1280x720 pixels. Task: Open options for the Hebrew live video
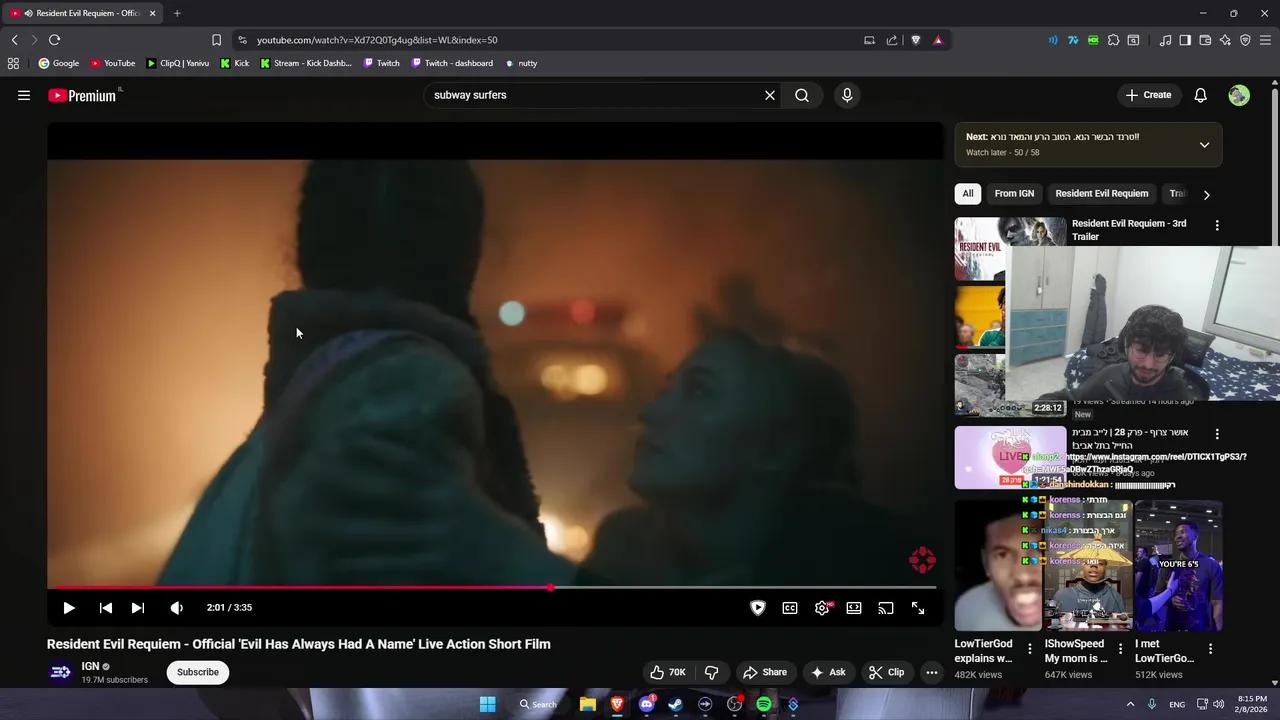[x=1217, y=434]
